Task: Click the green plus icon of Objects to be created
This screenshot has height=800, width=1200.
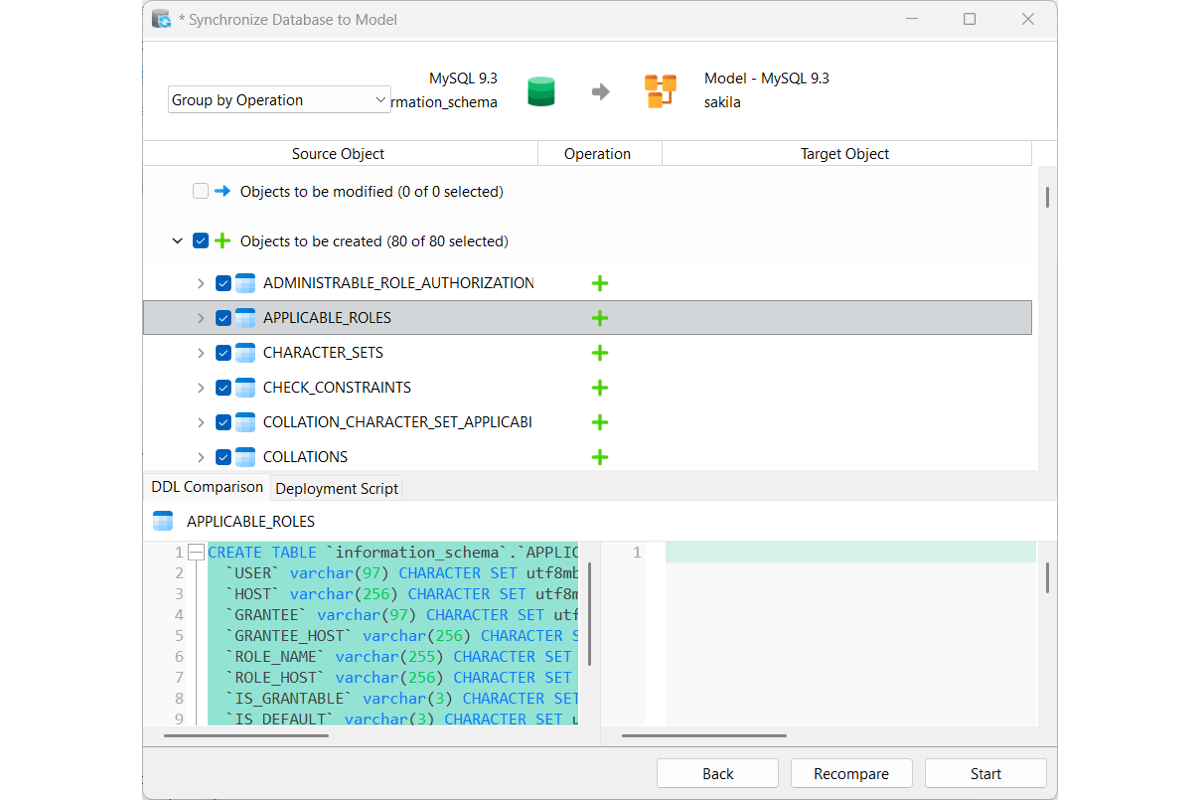Action: pos(222,241)
